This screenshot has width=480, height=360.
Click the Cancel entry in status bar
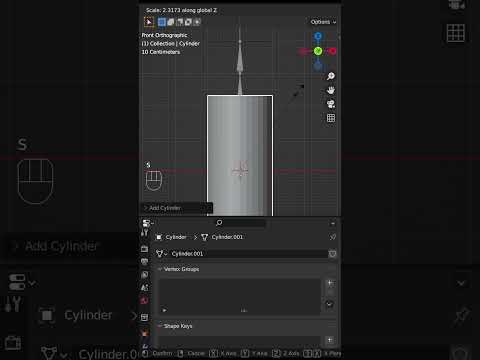pos(192,353)
